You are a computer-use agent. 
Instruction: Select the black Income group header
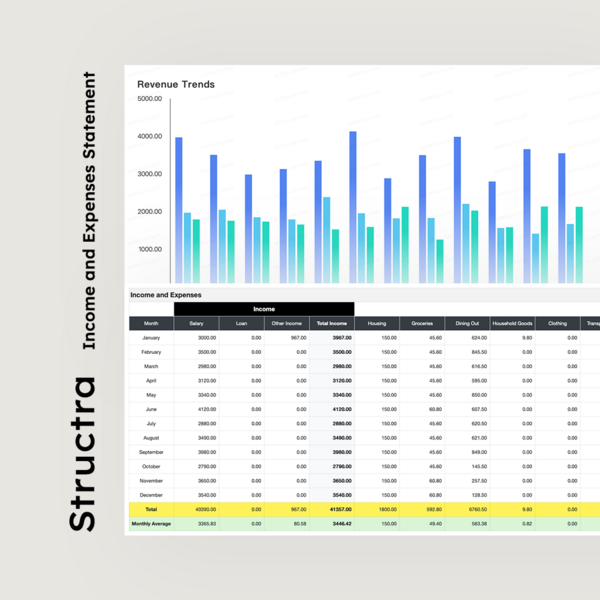point(264,309)
